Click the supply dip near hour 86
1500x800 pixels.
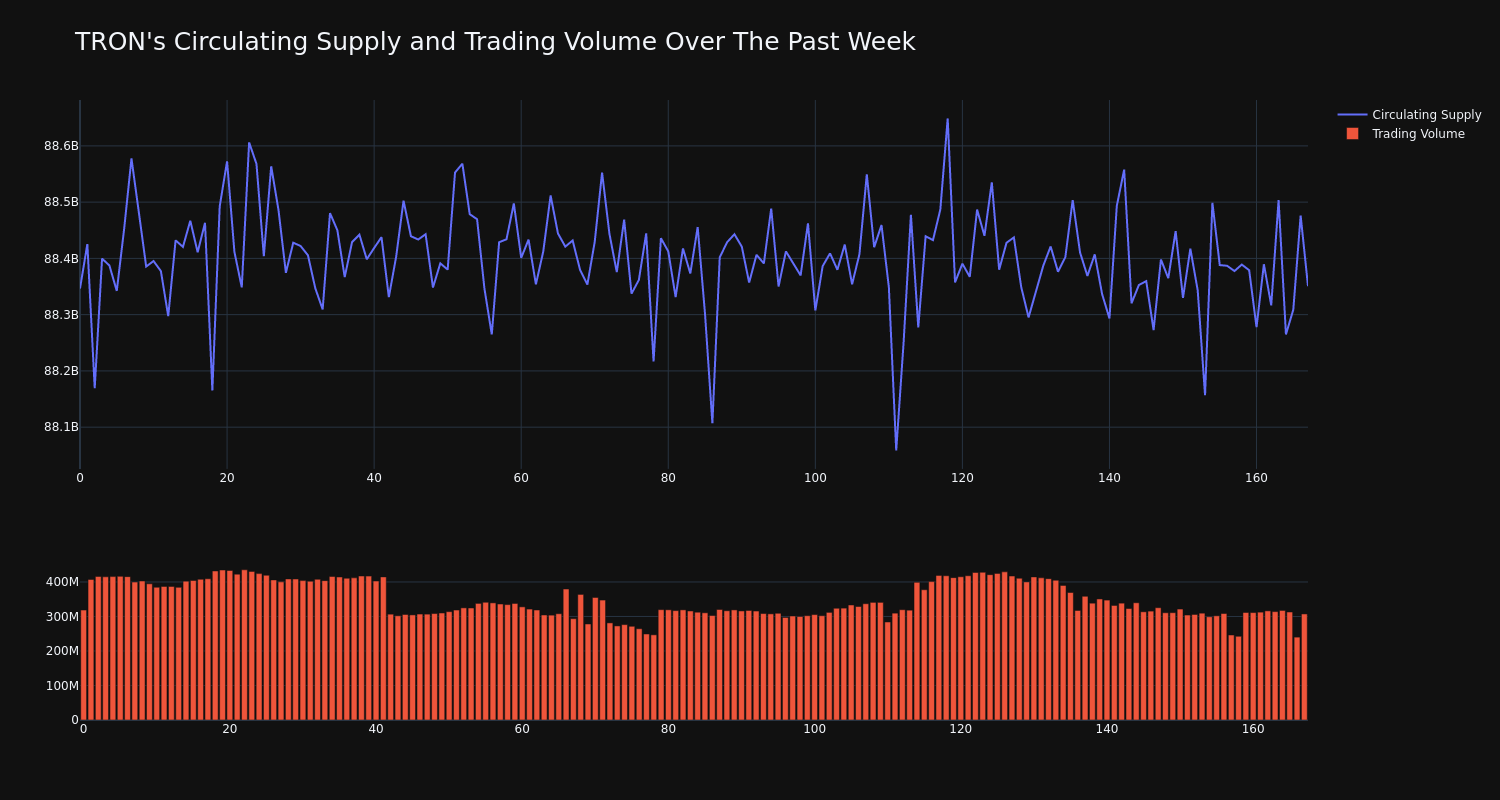(712, 422)
